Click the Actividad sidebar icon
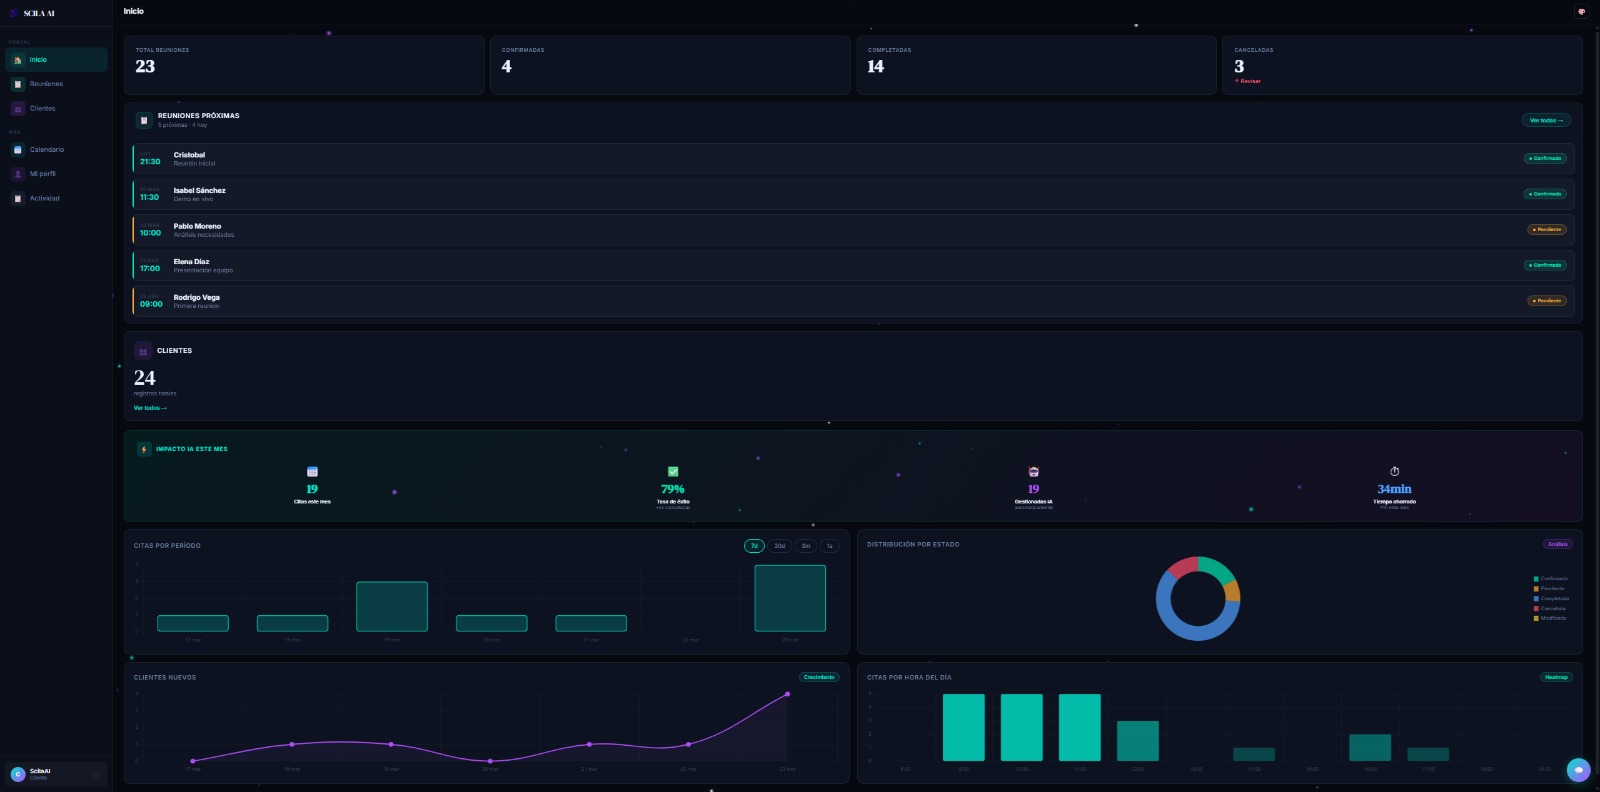Image resolution: width=1600 pixels, height=792 pixels. coord(18,198)
